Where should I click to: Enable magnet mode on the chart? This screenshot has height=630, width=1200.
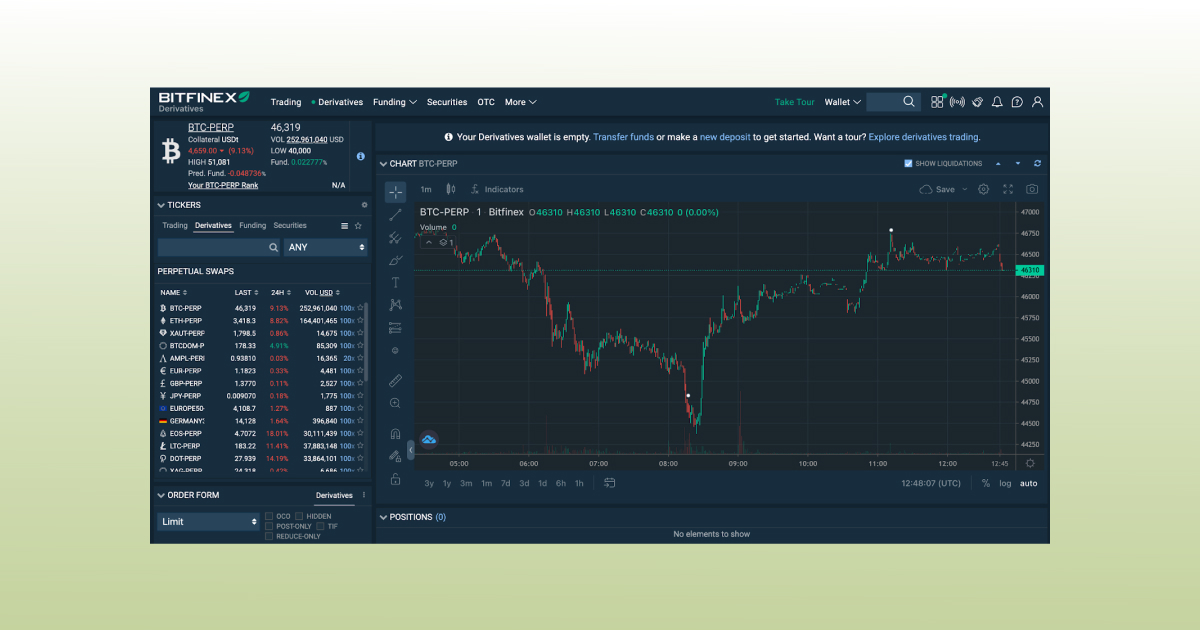[395, 431]
